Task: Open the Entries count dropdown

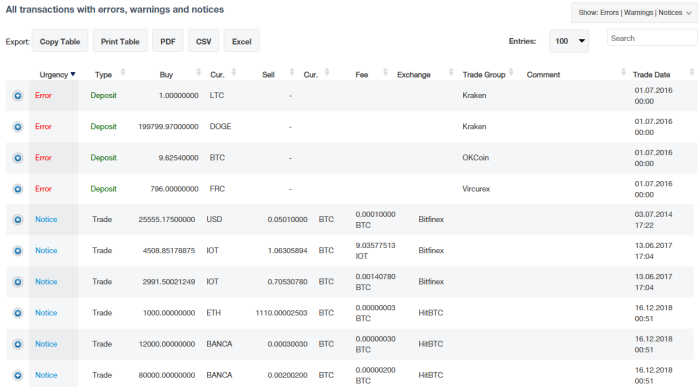Action: pos(569,41)
